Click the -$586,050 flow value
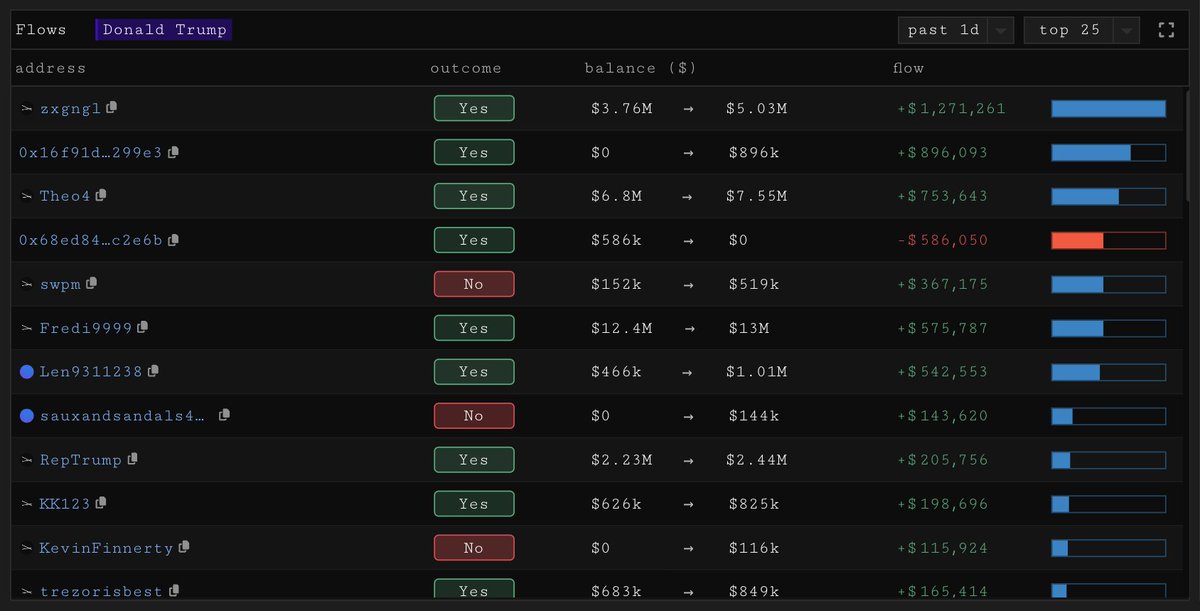This screenshot has height=611, width=1200. (942, 241)
